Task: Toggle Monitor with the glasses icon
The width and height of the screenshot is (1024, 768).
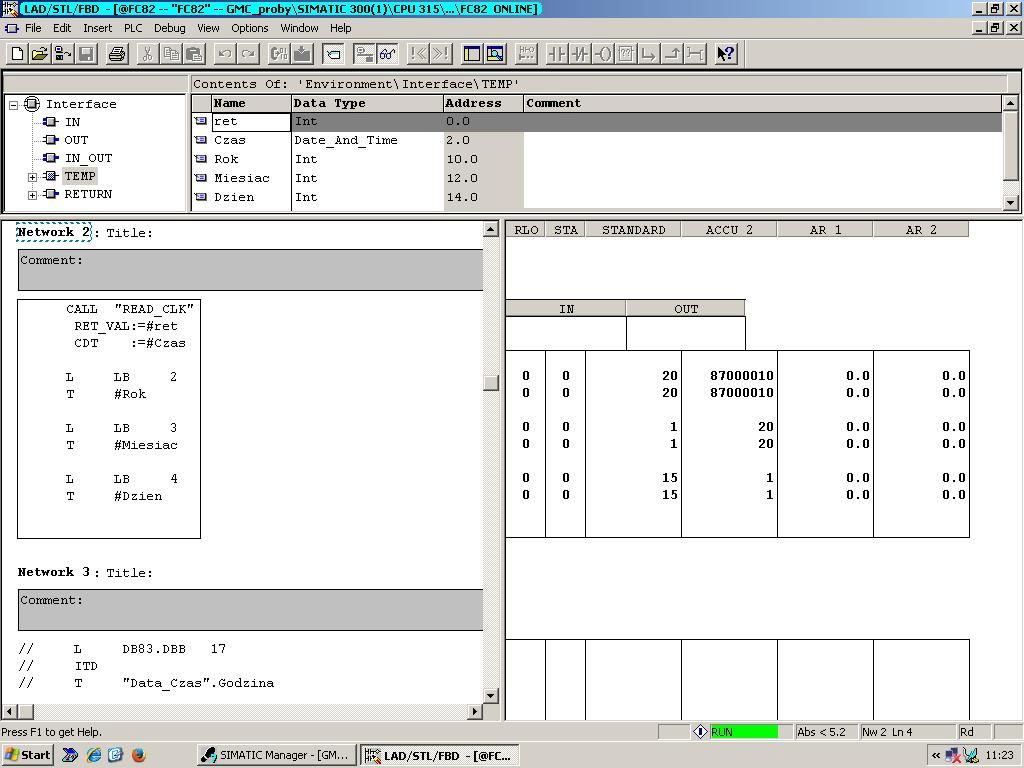Action: point(387,54)
